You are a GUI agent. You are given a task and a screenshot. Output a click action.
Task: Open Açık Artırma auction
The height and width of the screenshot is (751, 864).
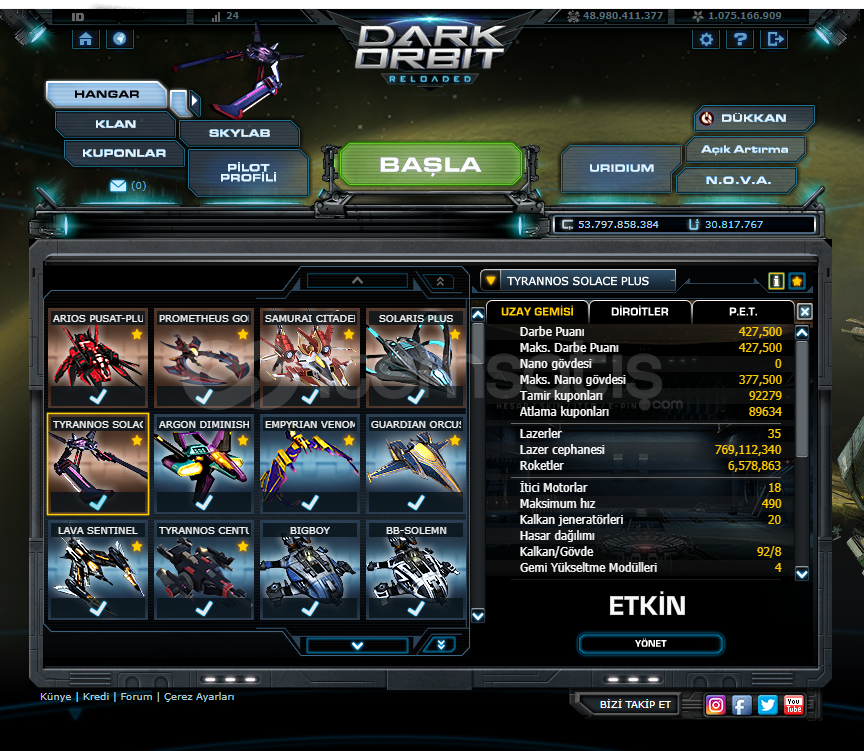click(x=744, y=149)
